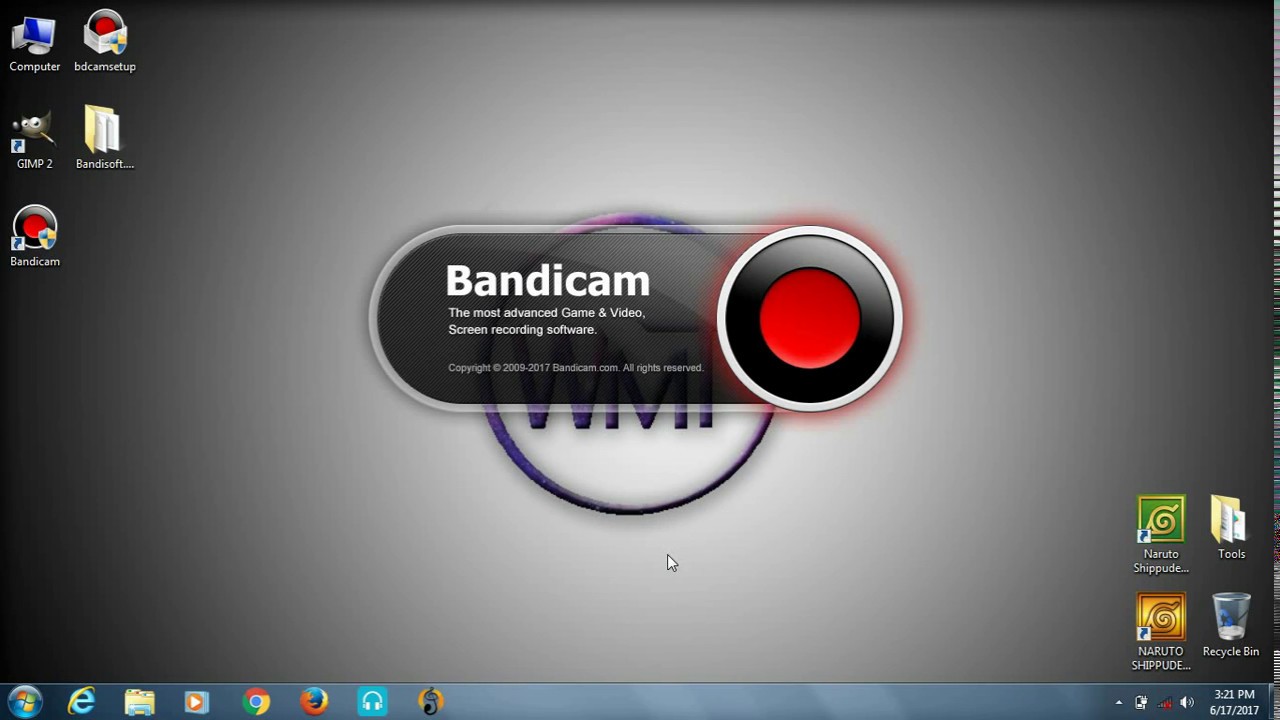
Task: Select the orange NARUTO SHIPPUDE shortcut icon
Action: click(x=1160, y=632)
